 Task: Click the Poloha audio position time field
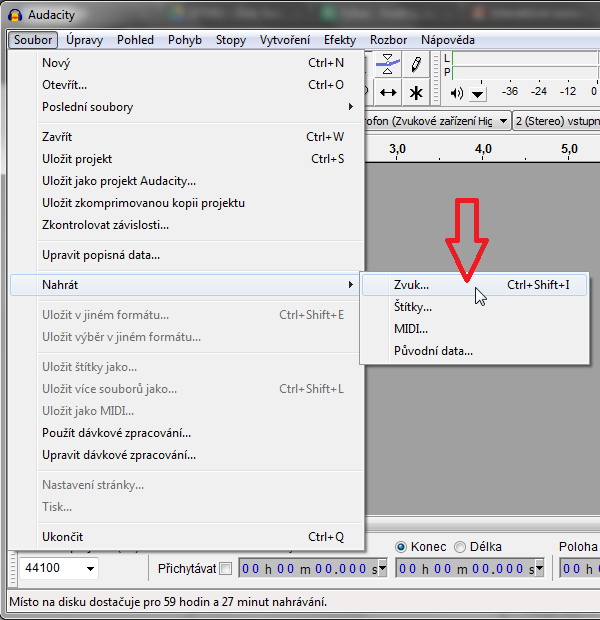click(x=580, y=569)
